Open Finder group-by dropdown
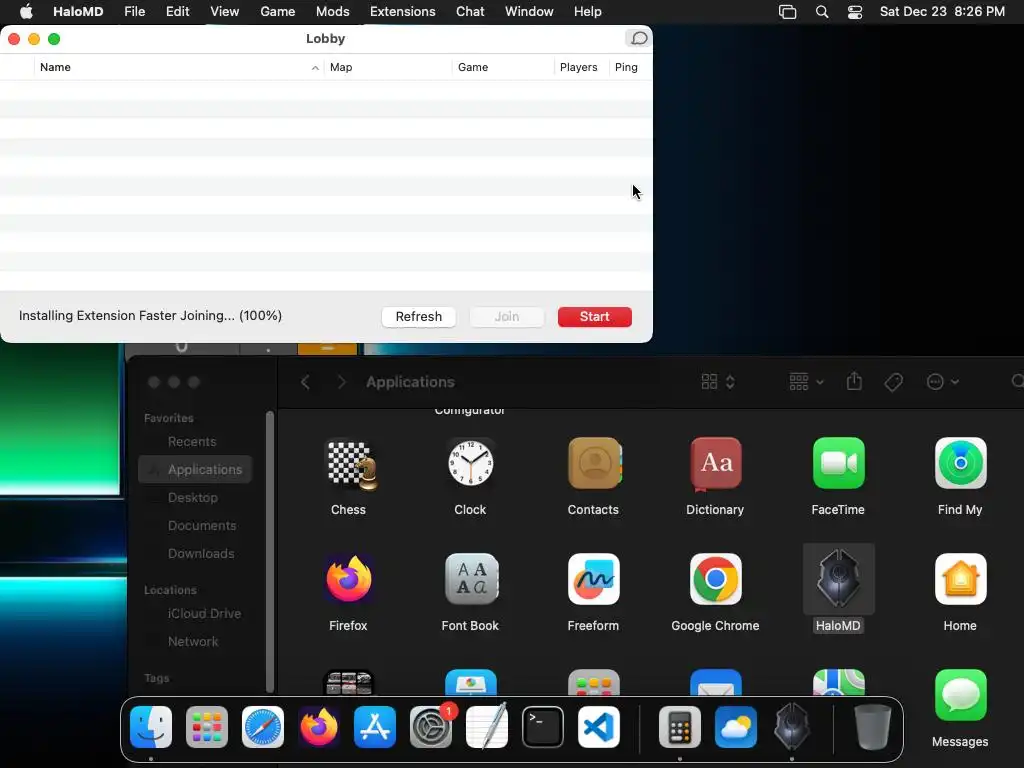Screen dimensions: 1024x768 807,382
